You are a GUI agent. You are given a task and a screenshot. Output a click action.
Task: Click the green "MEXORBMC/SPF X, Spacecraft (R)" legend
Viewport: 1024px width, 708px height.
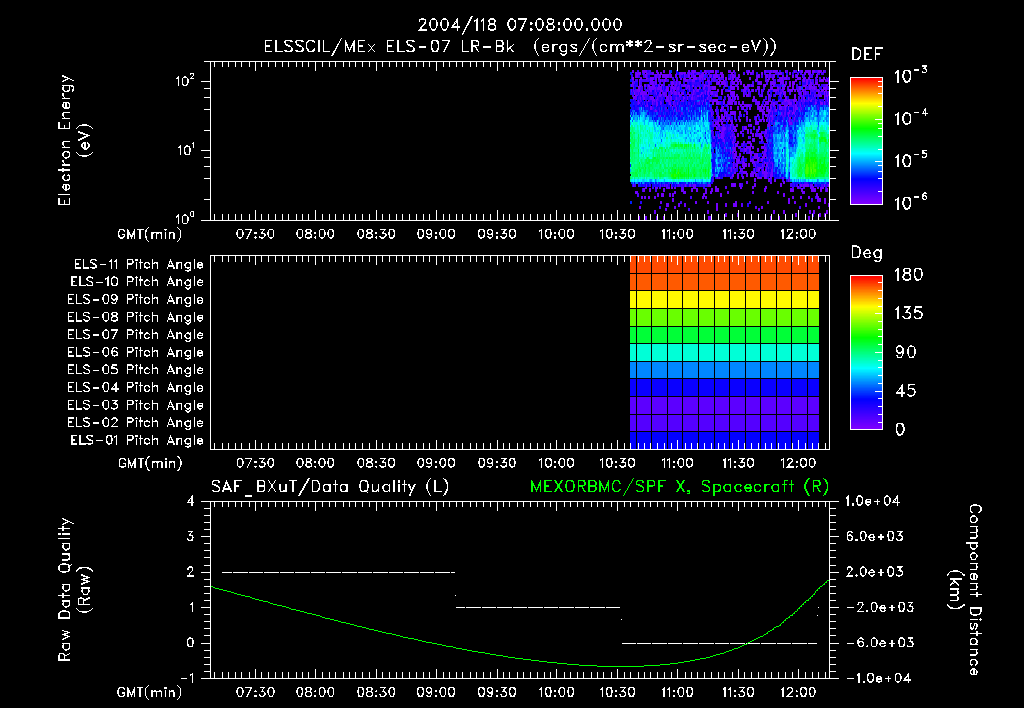pyautogui.click(x=679, y=487)
